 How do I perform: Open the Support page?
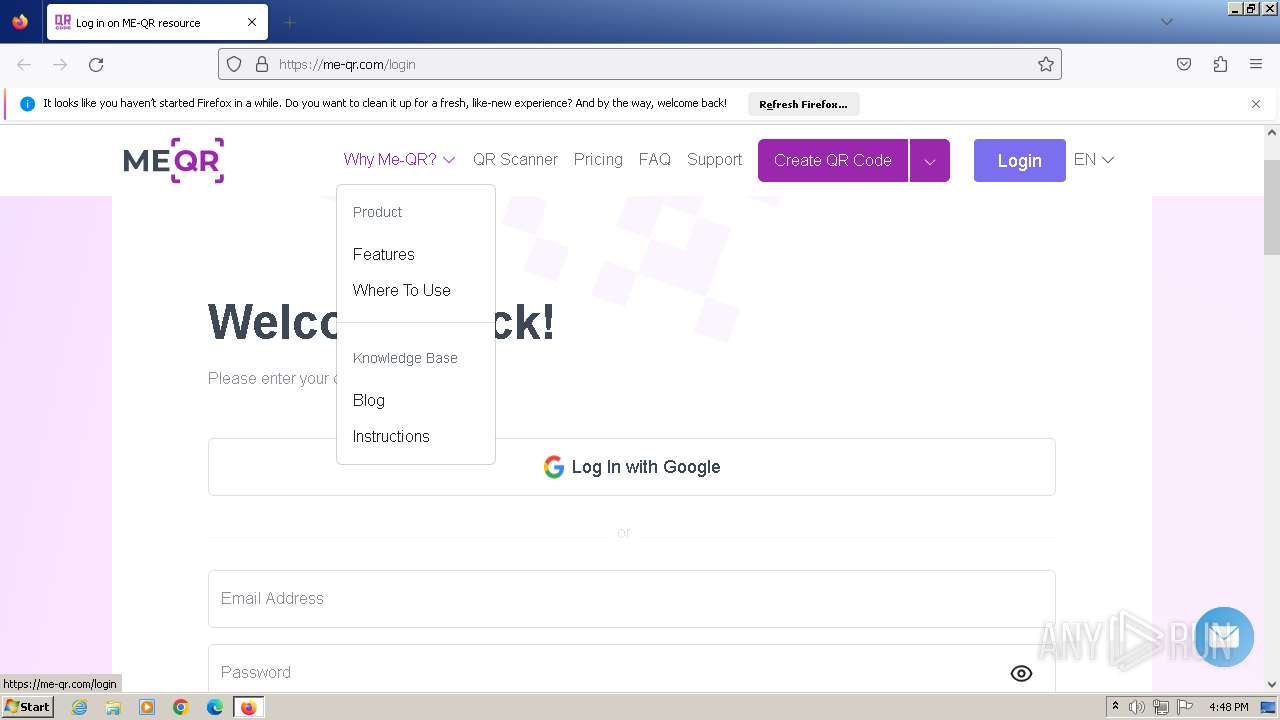click(714, 159)
